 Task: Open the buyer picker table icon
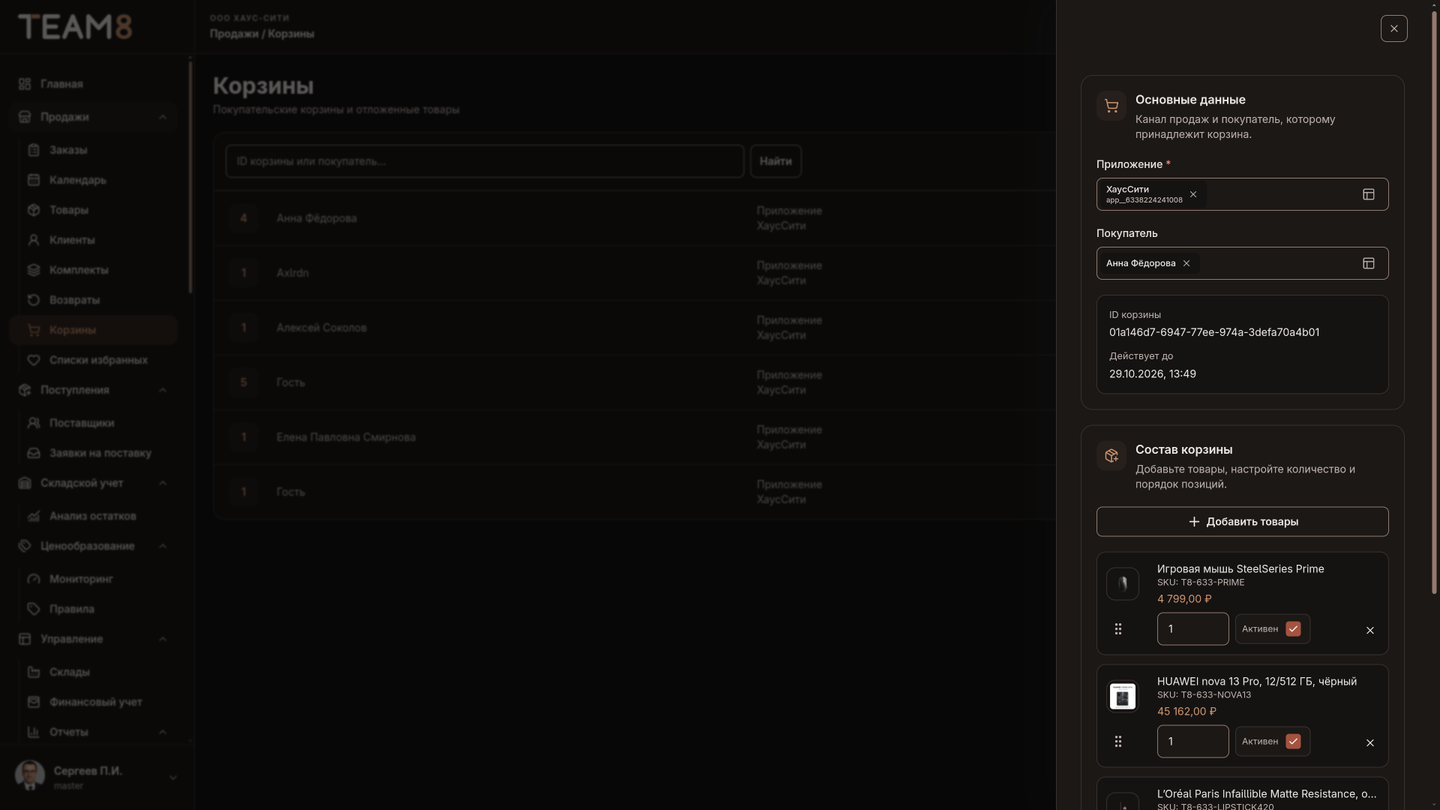tap(1369, 263)
